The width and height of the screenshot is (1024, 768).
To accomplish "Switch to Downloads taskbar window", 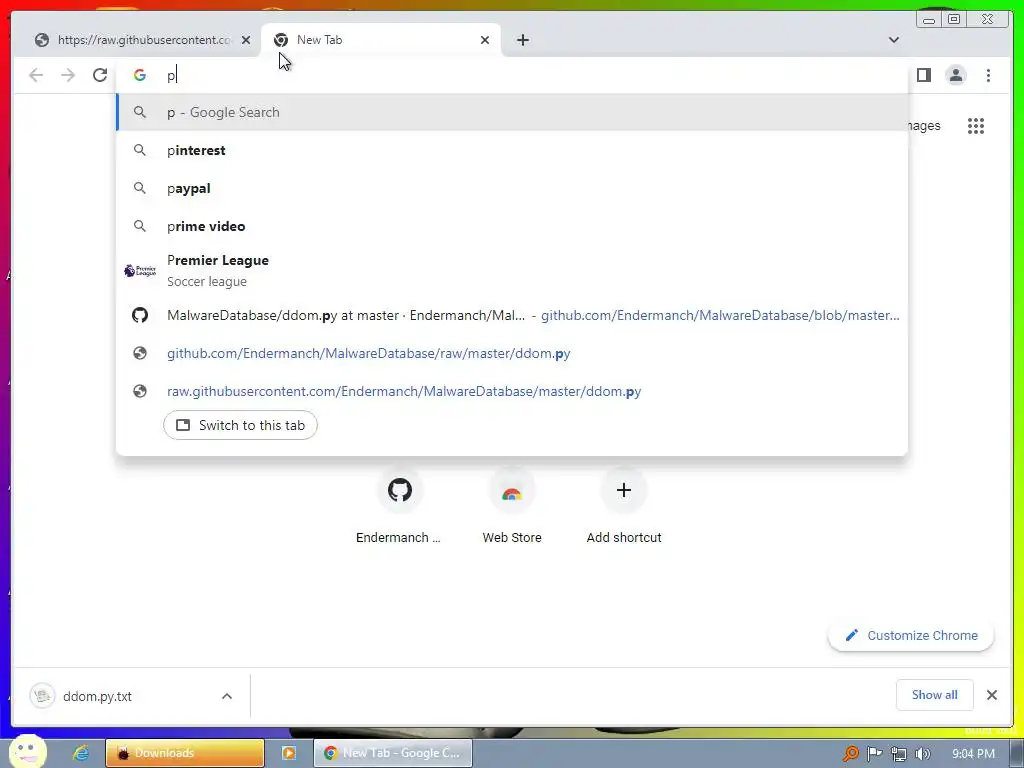I will pos(185,753).
